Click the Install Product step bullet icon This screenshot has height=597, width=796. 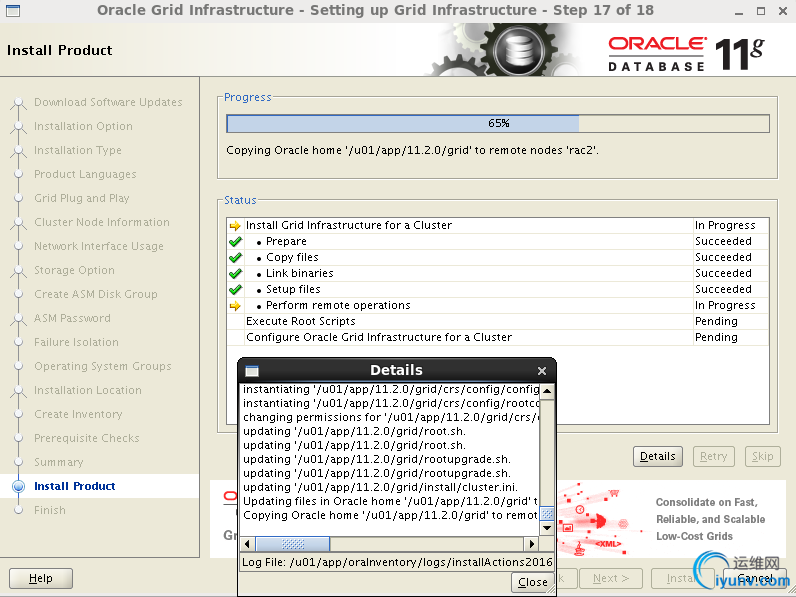click(x=19, y=486)
